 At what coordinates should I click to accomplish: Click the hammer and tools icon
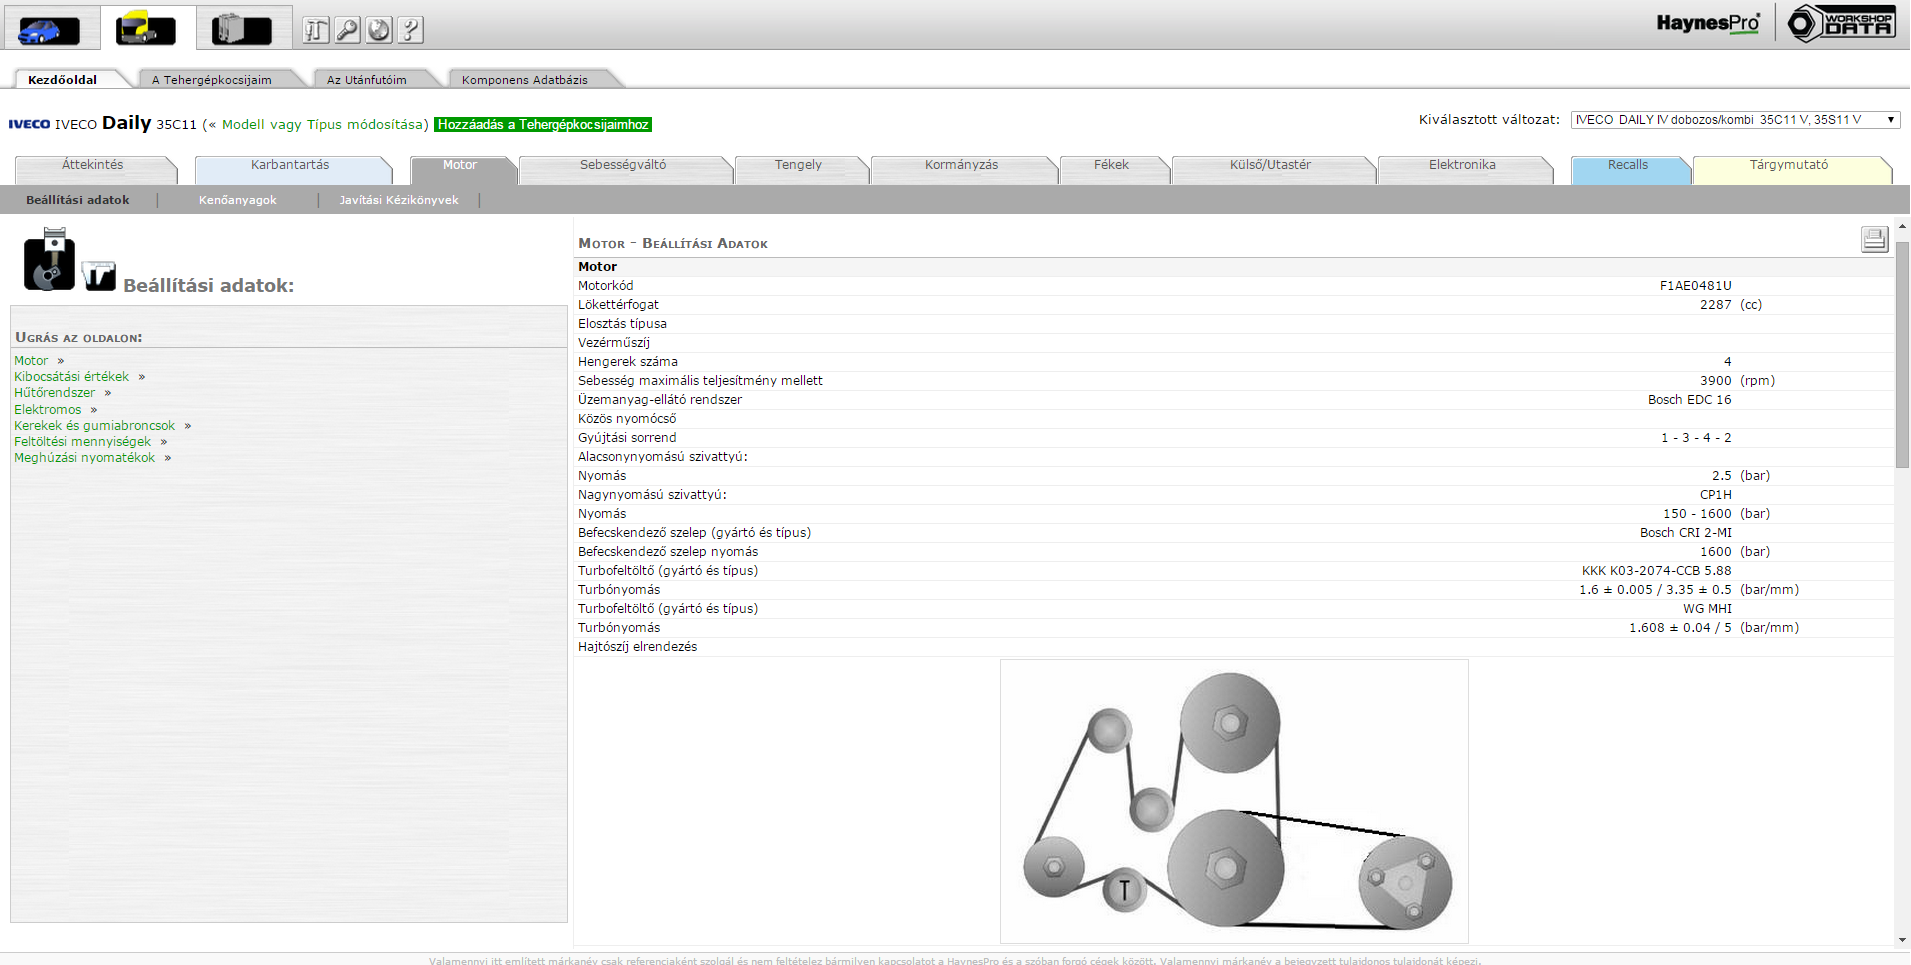316,30
